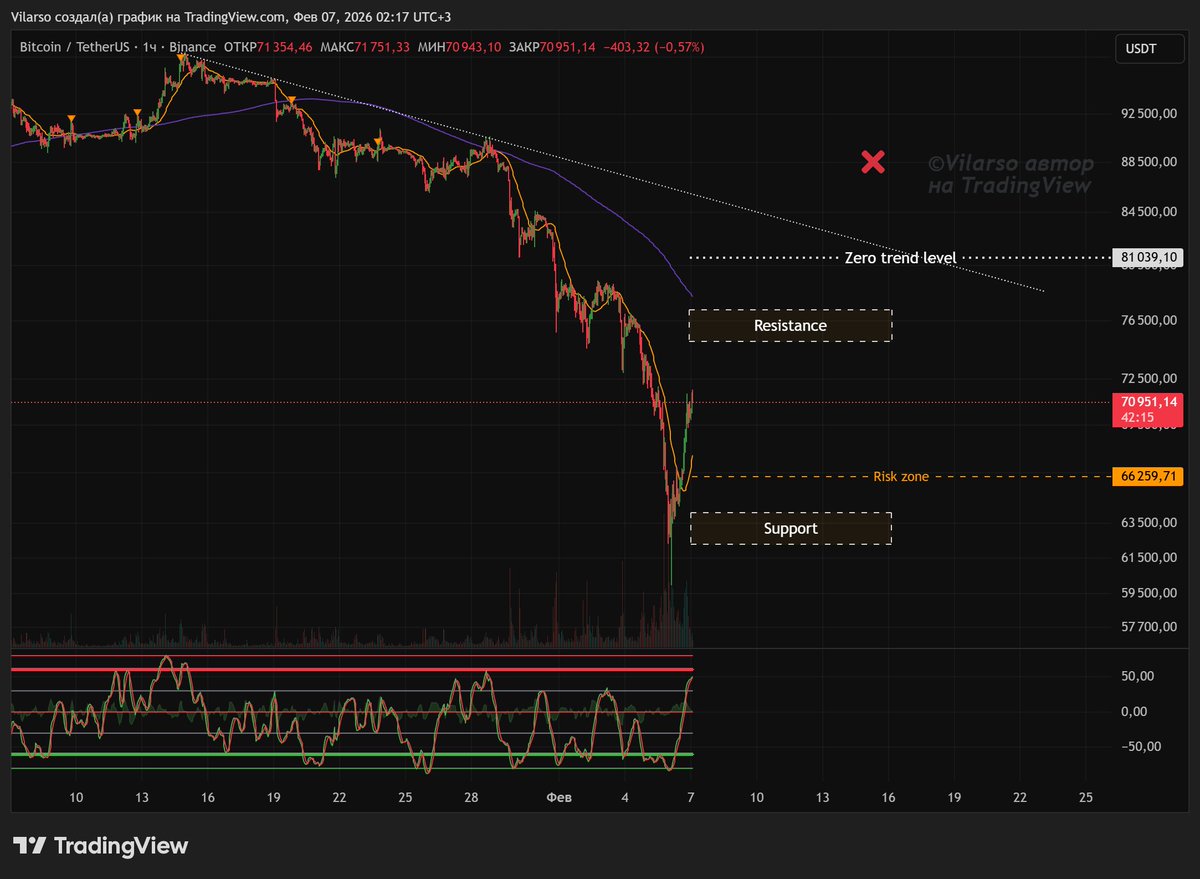Click the 59 500,00 price axis label
This screenshot has width=1200, height=879.
[x=1148, y=593]
